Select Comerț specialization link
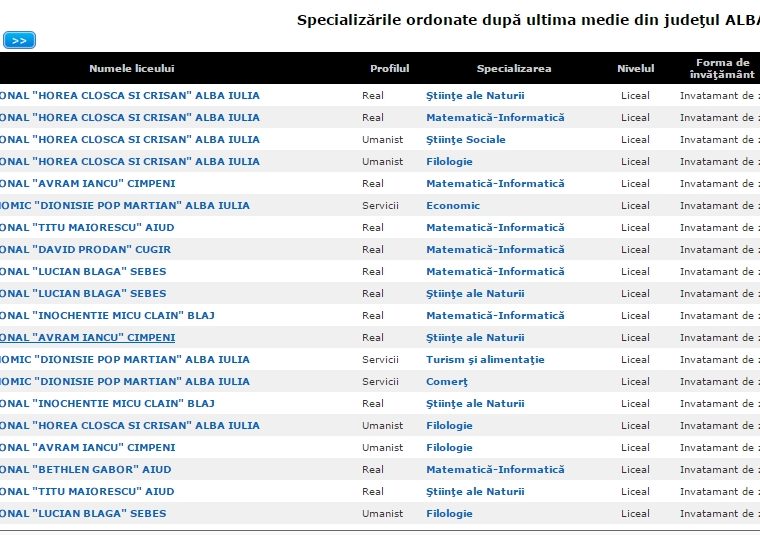Screen dimensions: 760x535 [447, 382]
